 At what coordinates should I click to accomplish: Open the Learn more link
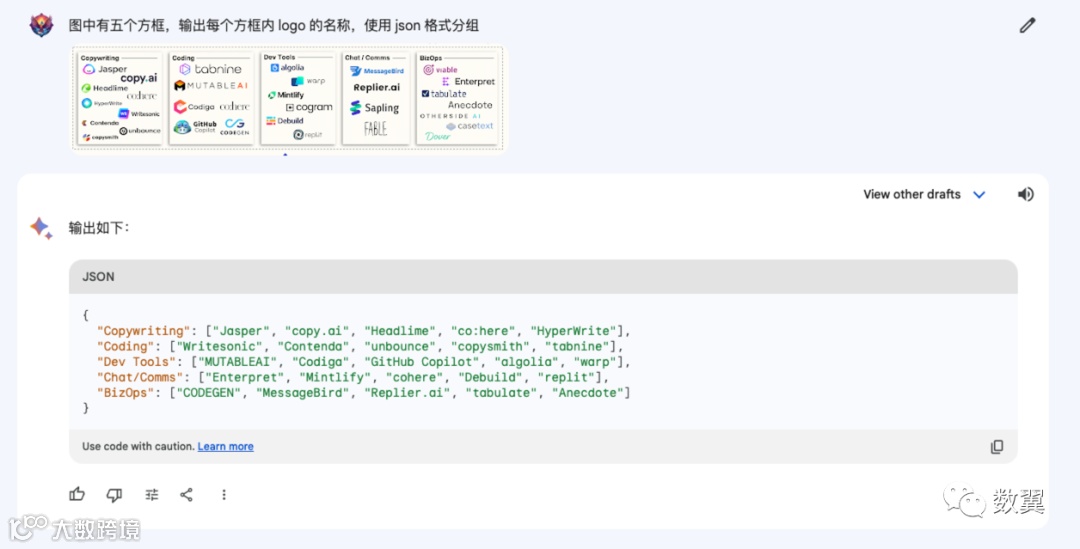(x=225, y=446)
